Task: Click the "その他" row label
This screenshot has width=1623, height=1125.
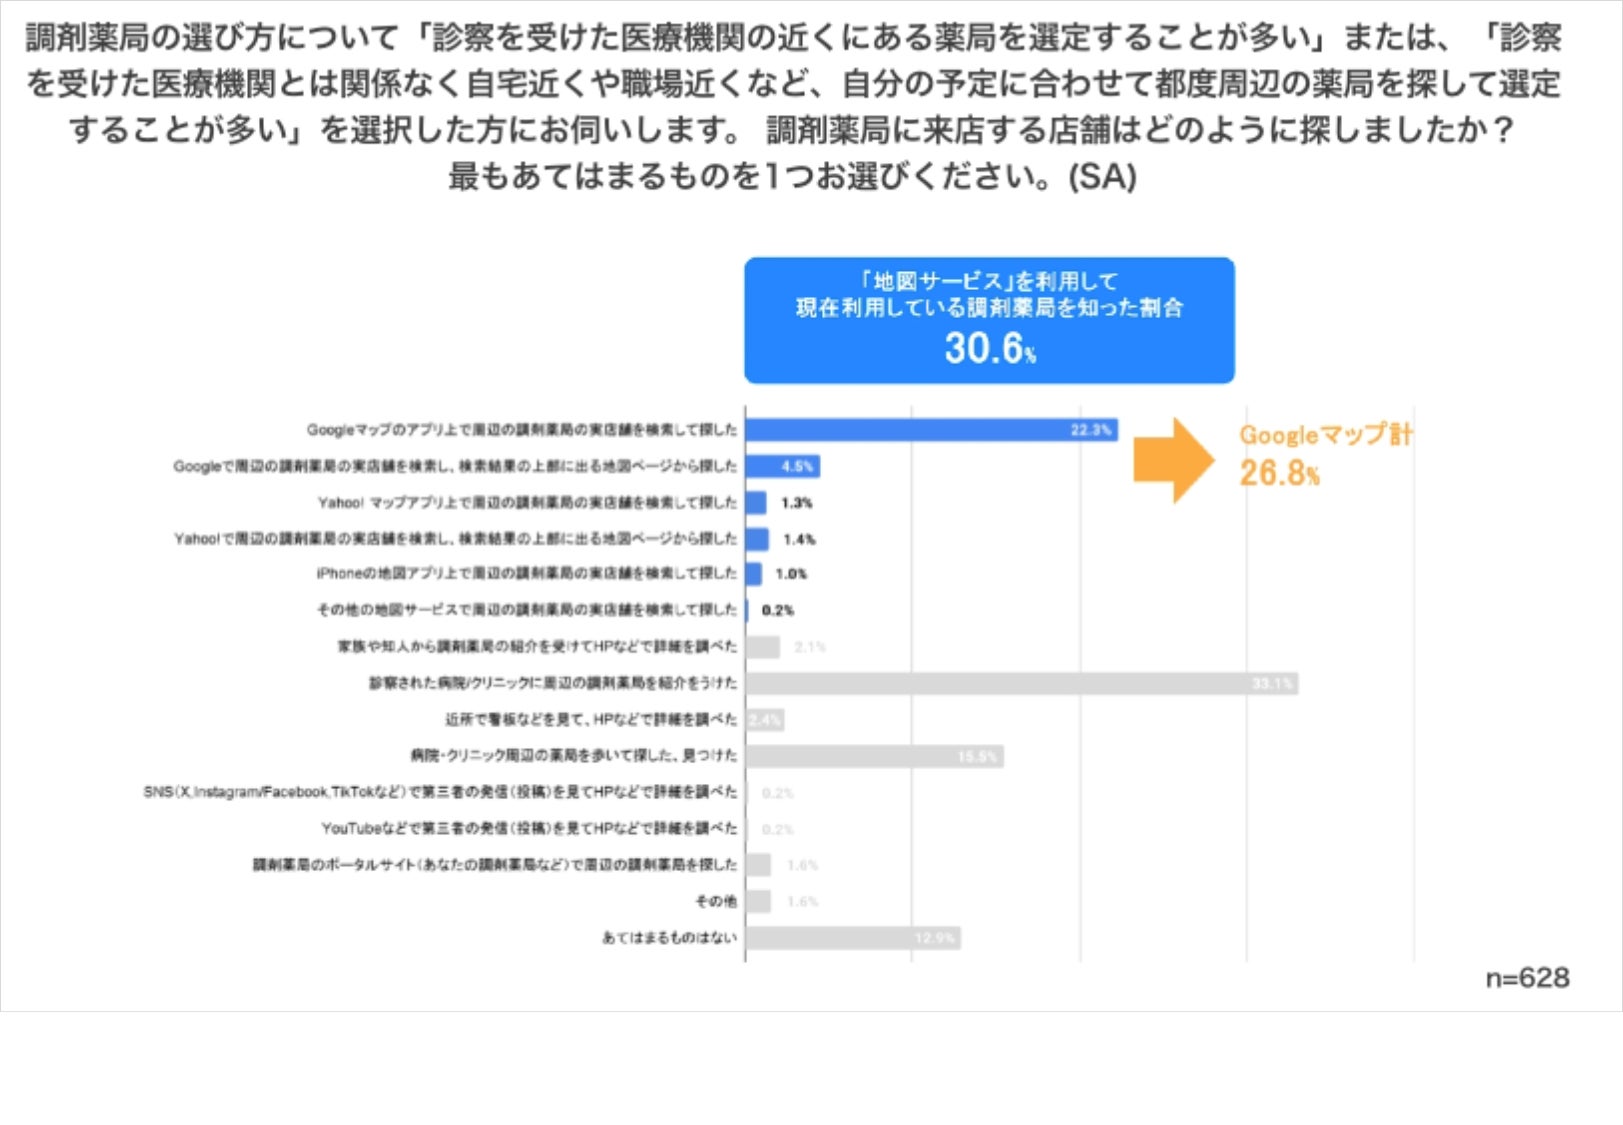Action: [716, 902]
